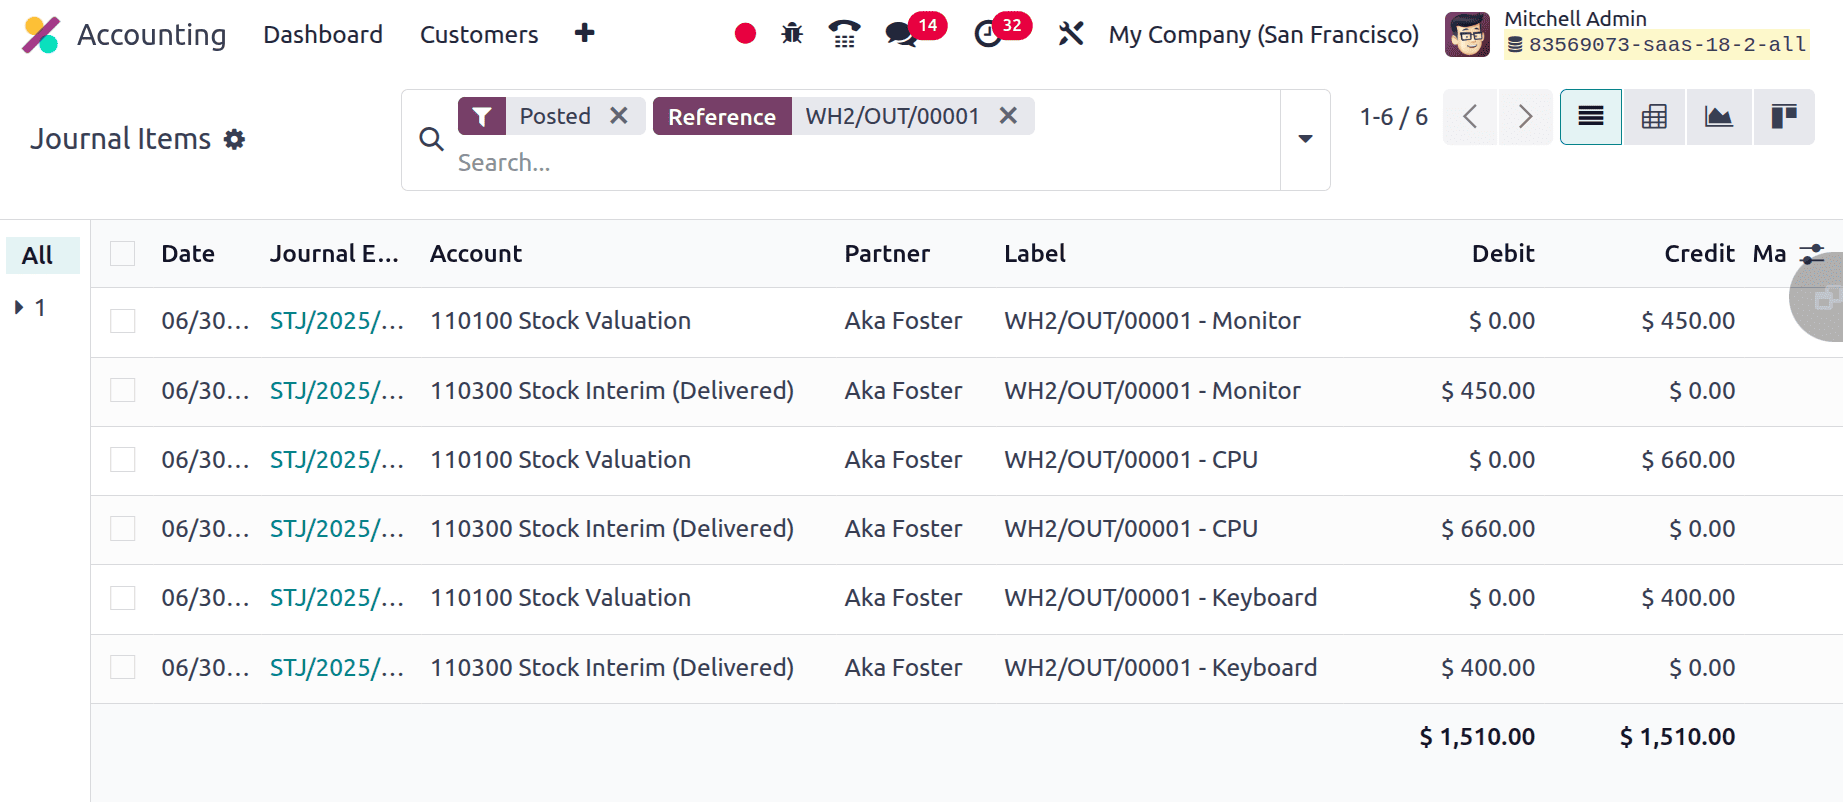Sort by the Debit column header
This screenshot has width=1843, height=802.
(x=1503, y=254)
